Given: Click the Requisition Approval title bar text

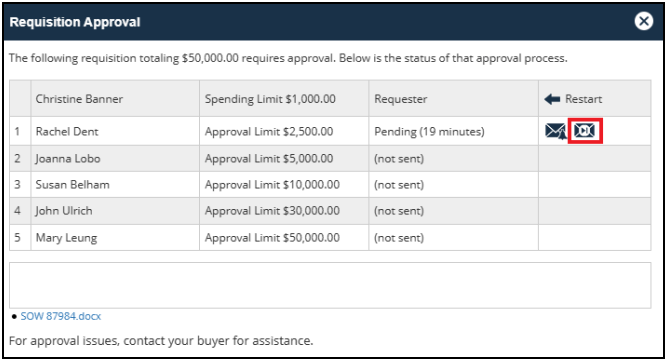Looking at the screenshot, I should (75, 22).
